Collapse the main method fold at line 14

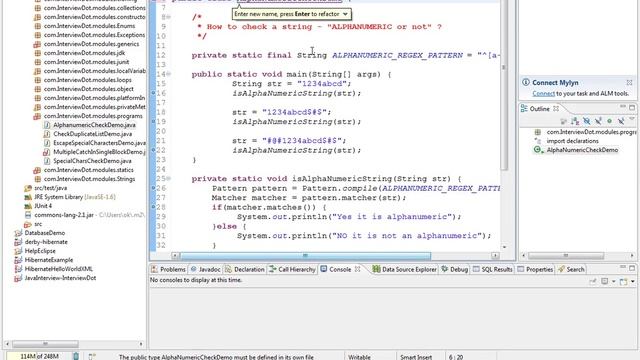click(168, 74)
